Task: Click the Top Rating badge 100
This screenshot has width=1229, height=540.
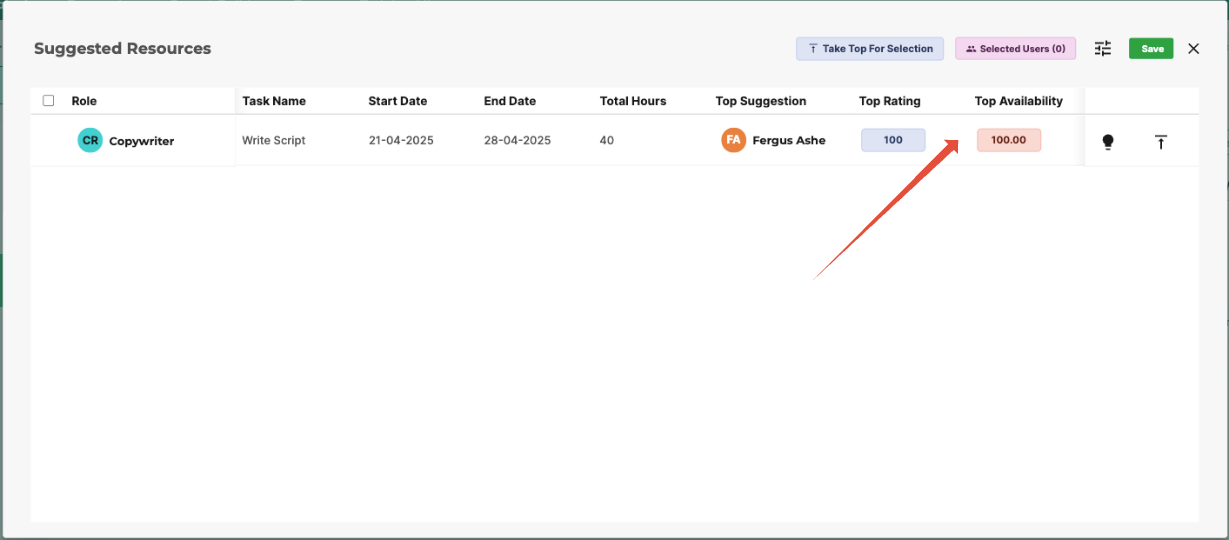Action: 893,140
